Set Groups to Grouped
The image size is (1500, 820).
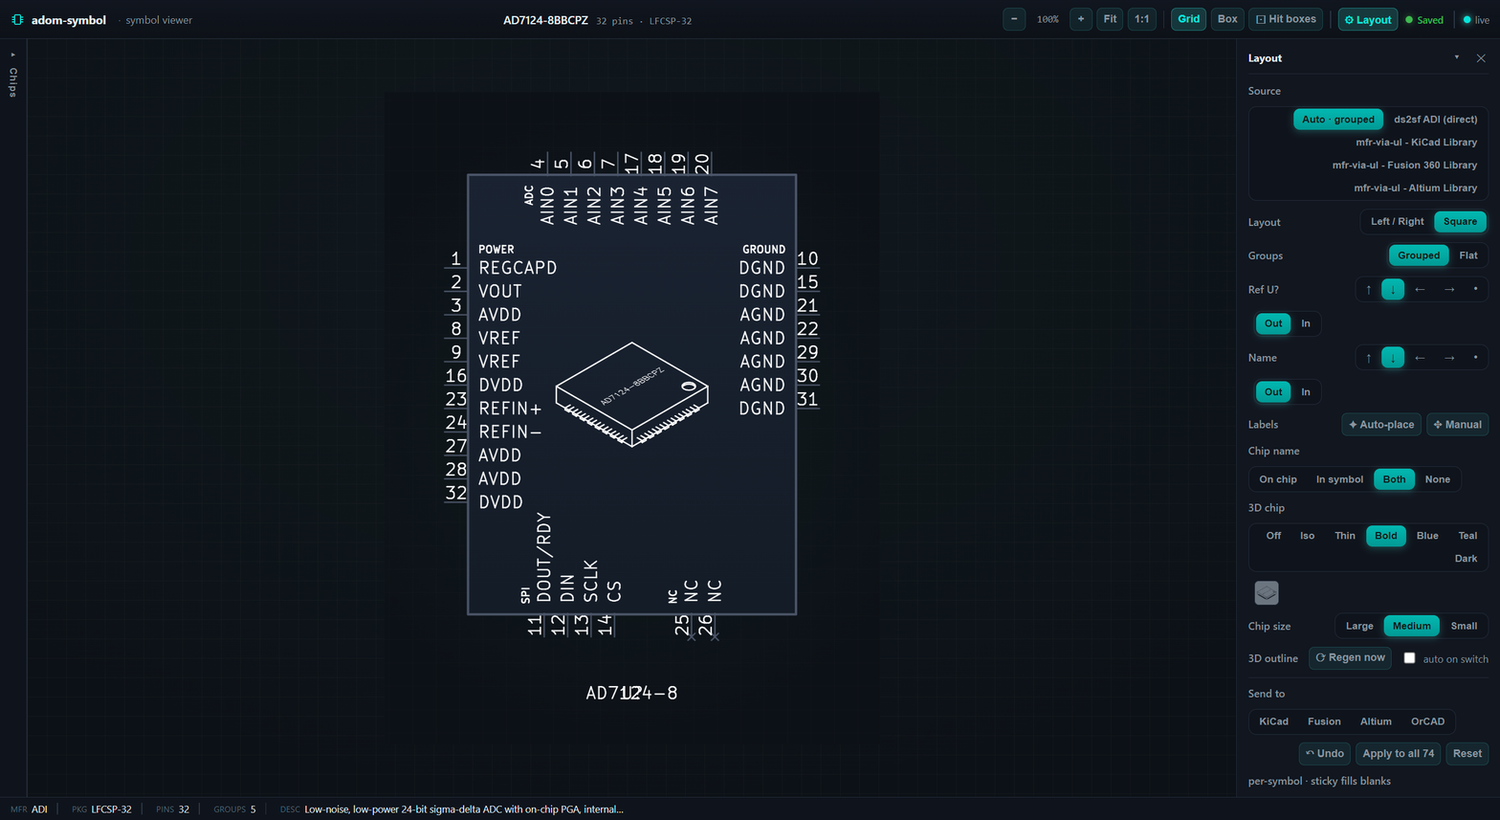(x=1418, y=255)
